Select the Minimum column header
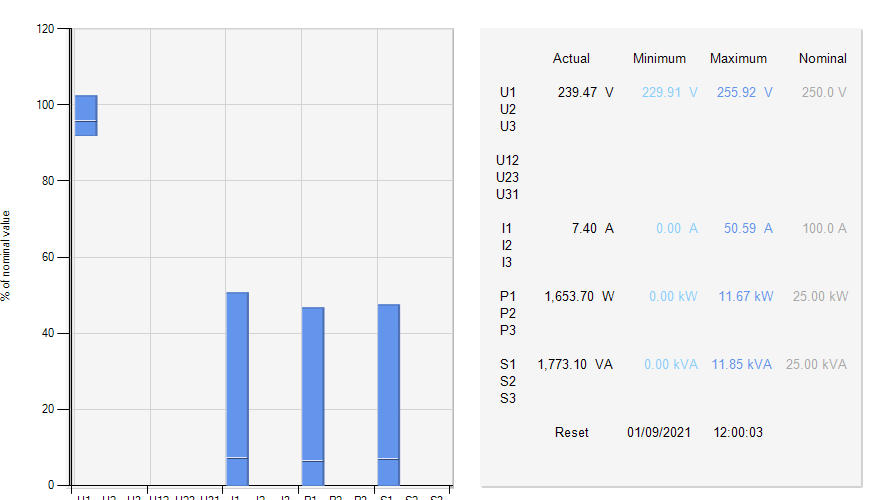The image size is (874, 500). (659, 58)
